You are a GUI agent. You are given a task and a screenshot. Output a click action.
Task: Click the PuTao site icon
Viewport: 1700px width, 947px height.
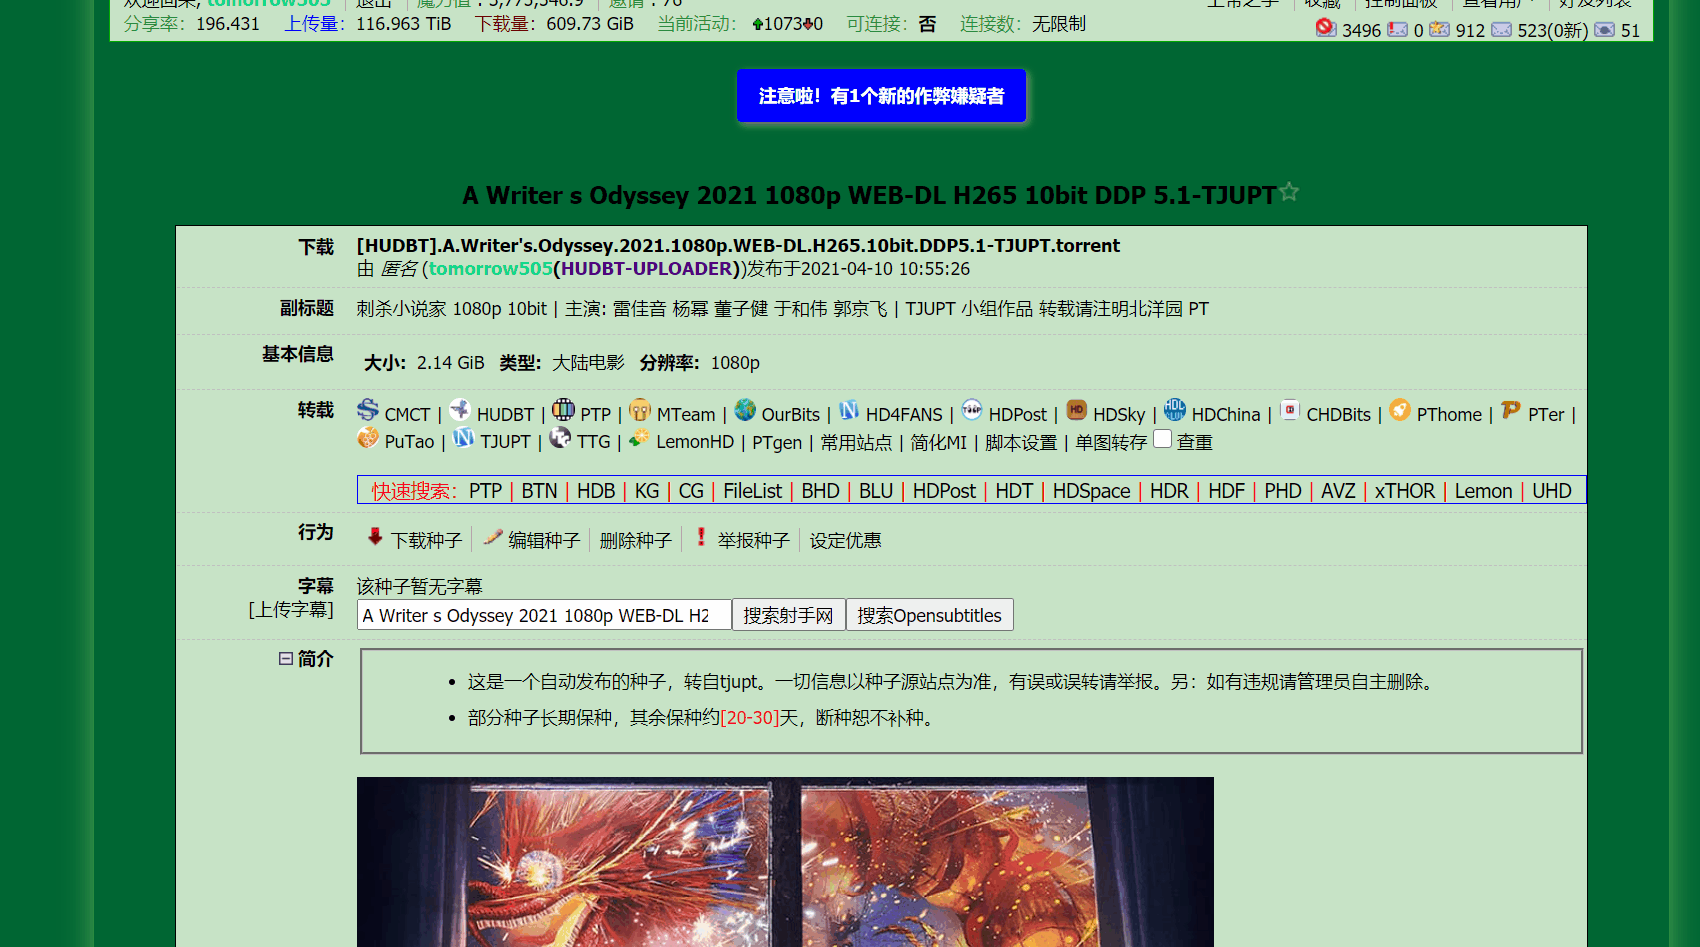pos(368,437)
